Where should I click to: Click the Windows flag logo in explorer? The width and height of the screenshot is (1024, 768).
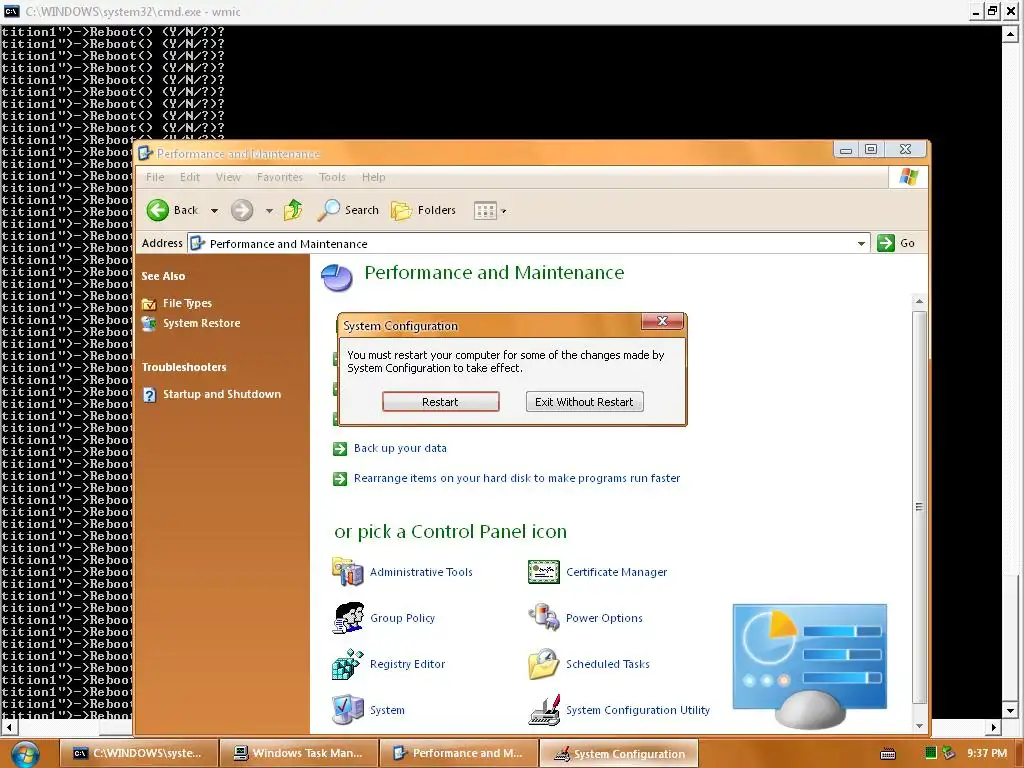click(908, 176)
